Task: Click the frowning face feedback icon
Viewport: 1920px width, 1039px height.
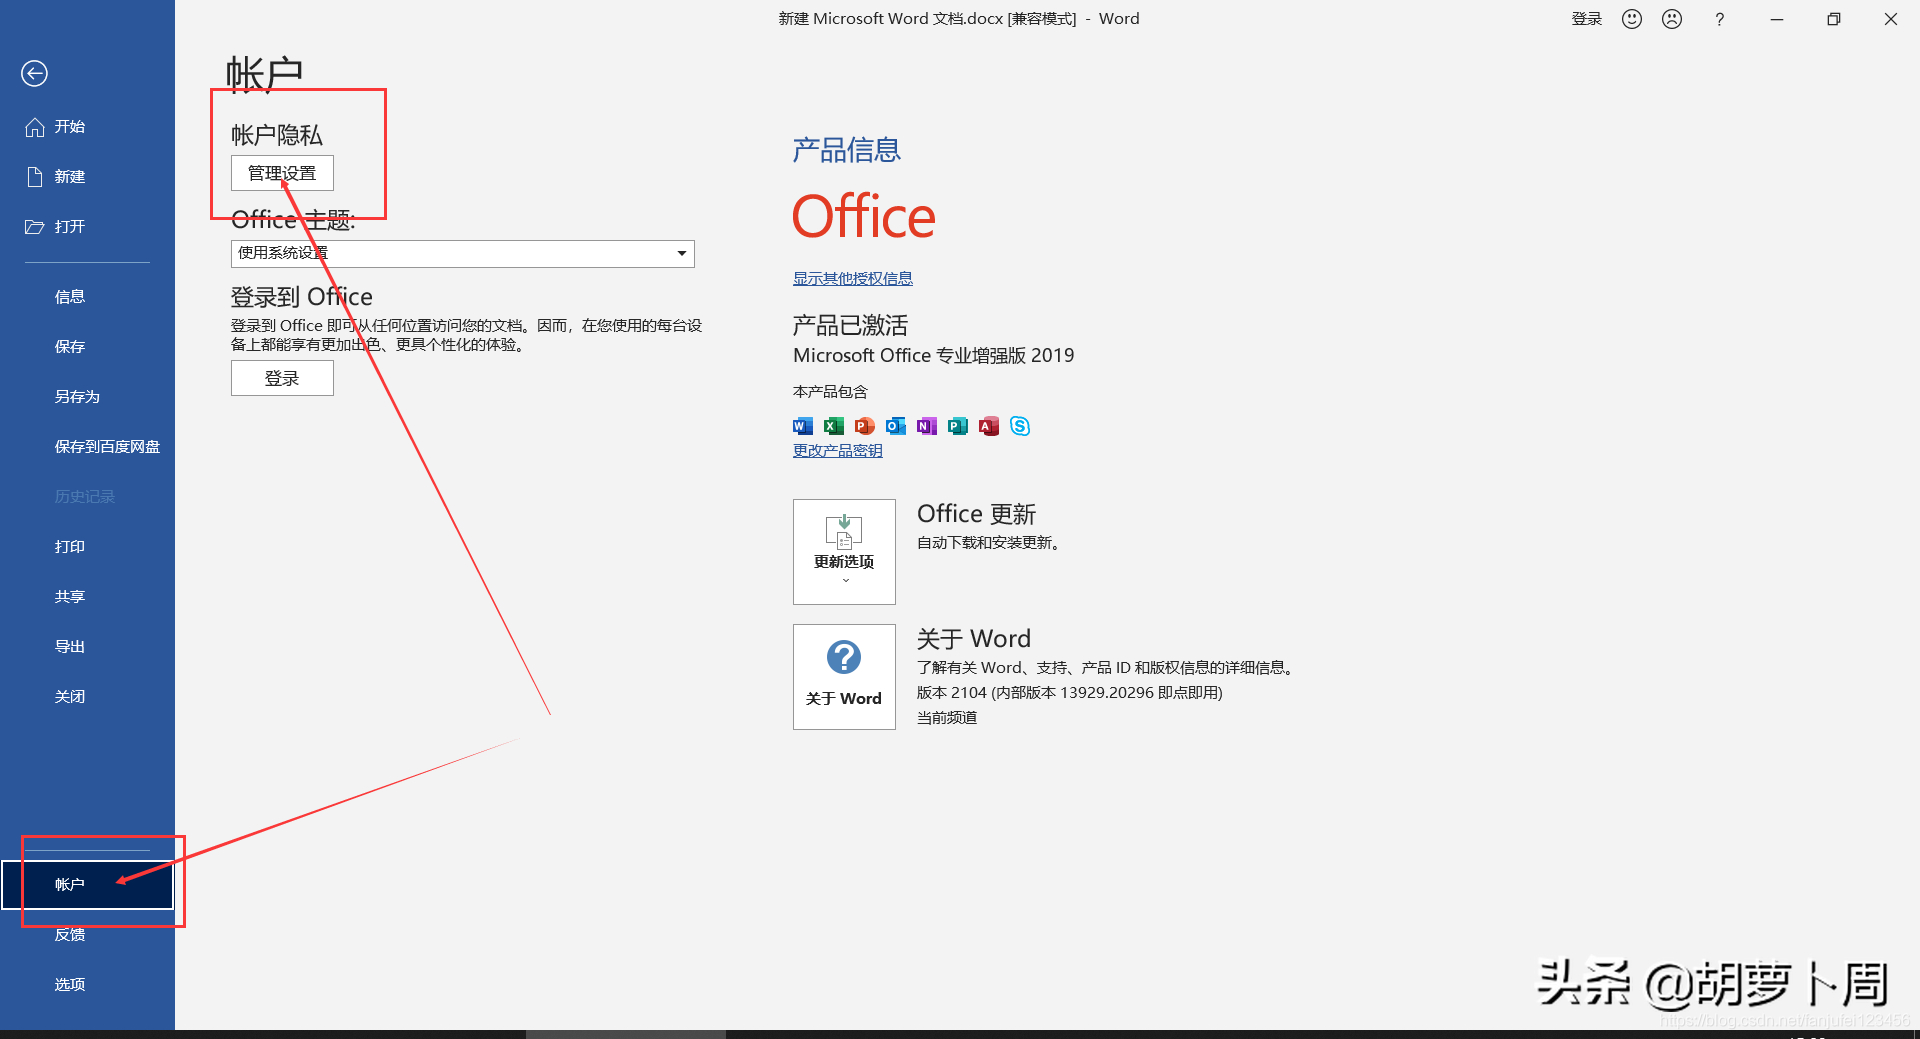Action: [x=1672, y=19]
